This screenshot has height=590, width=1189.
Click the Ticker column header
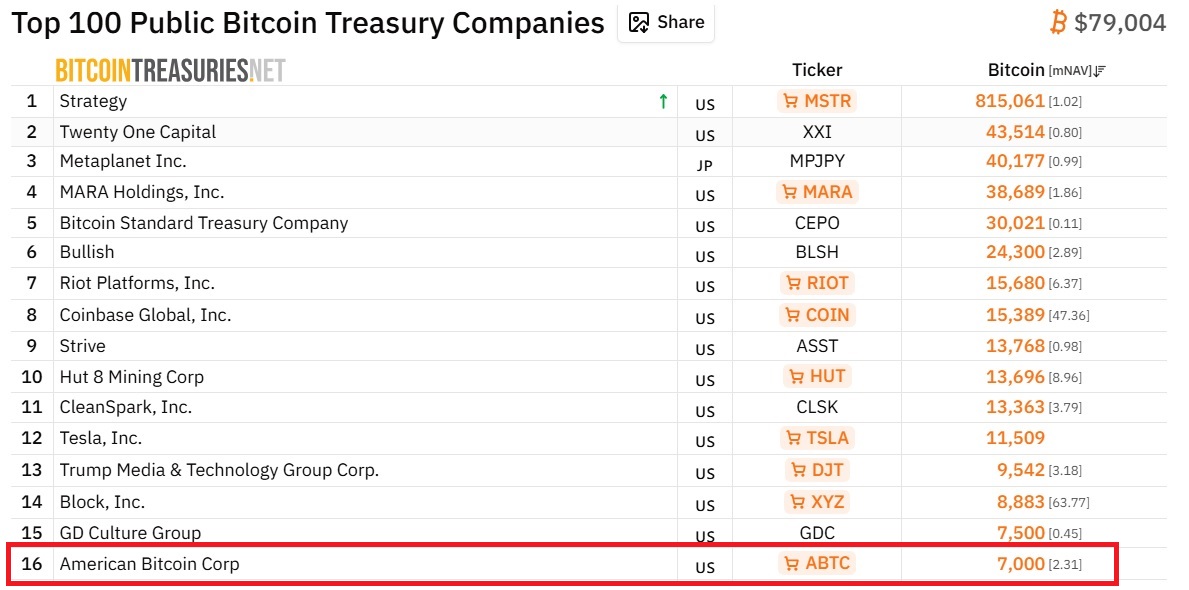[x=817, y=70]
